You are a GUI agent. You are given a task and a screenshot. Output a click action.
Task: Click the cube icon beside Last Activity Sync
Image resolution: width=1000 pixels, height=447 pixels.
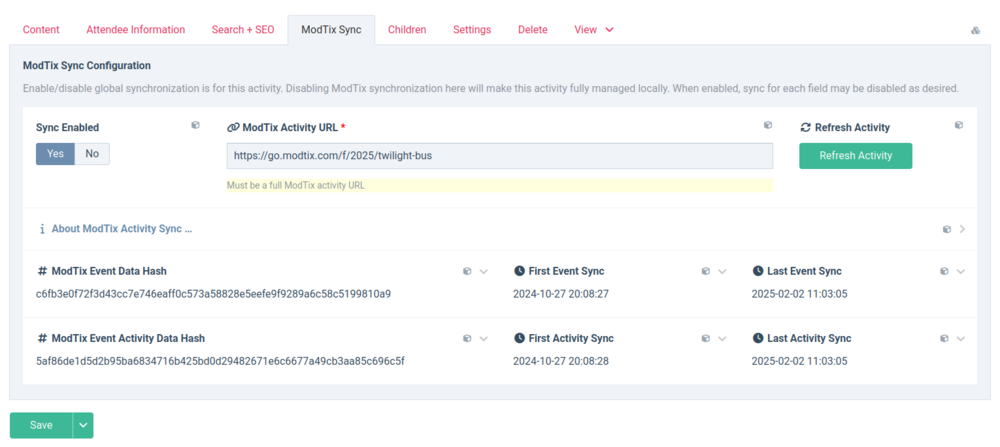pos(944,339)
